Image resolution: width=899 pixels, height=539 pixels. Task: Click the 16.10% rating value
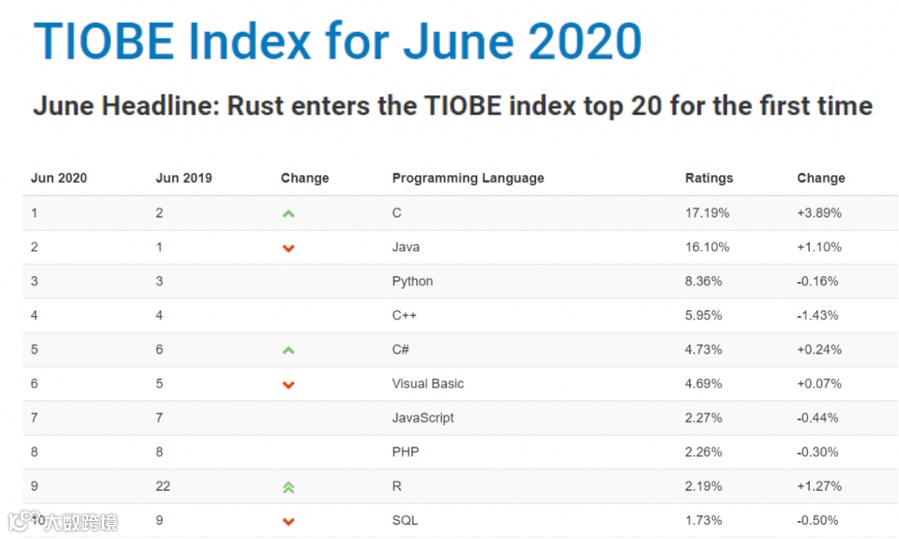pos(707,247)
